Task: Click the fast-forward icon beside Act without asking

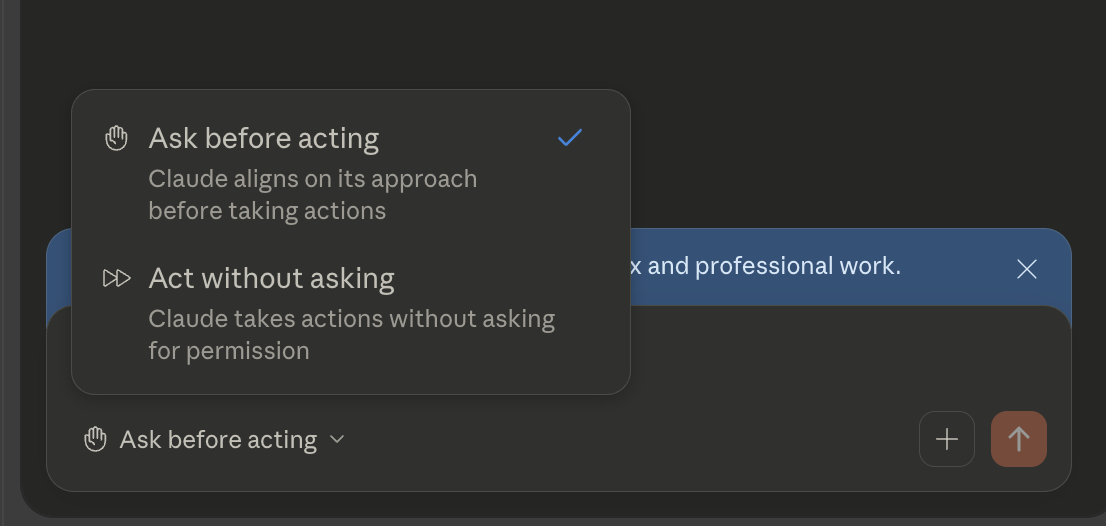Action: (117, 279)
